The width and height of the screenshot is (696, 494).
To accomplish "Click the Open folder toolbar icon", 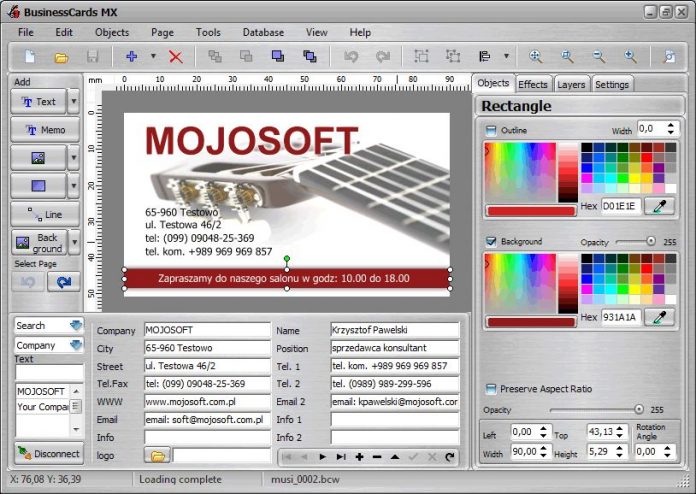I will [61, 57].
